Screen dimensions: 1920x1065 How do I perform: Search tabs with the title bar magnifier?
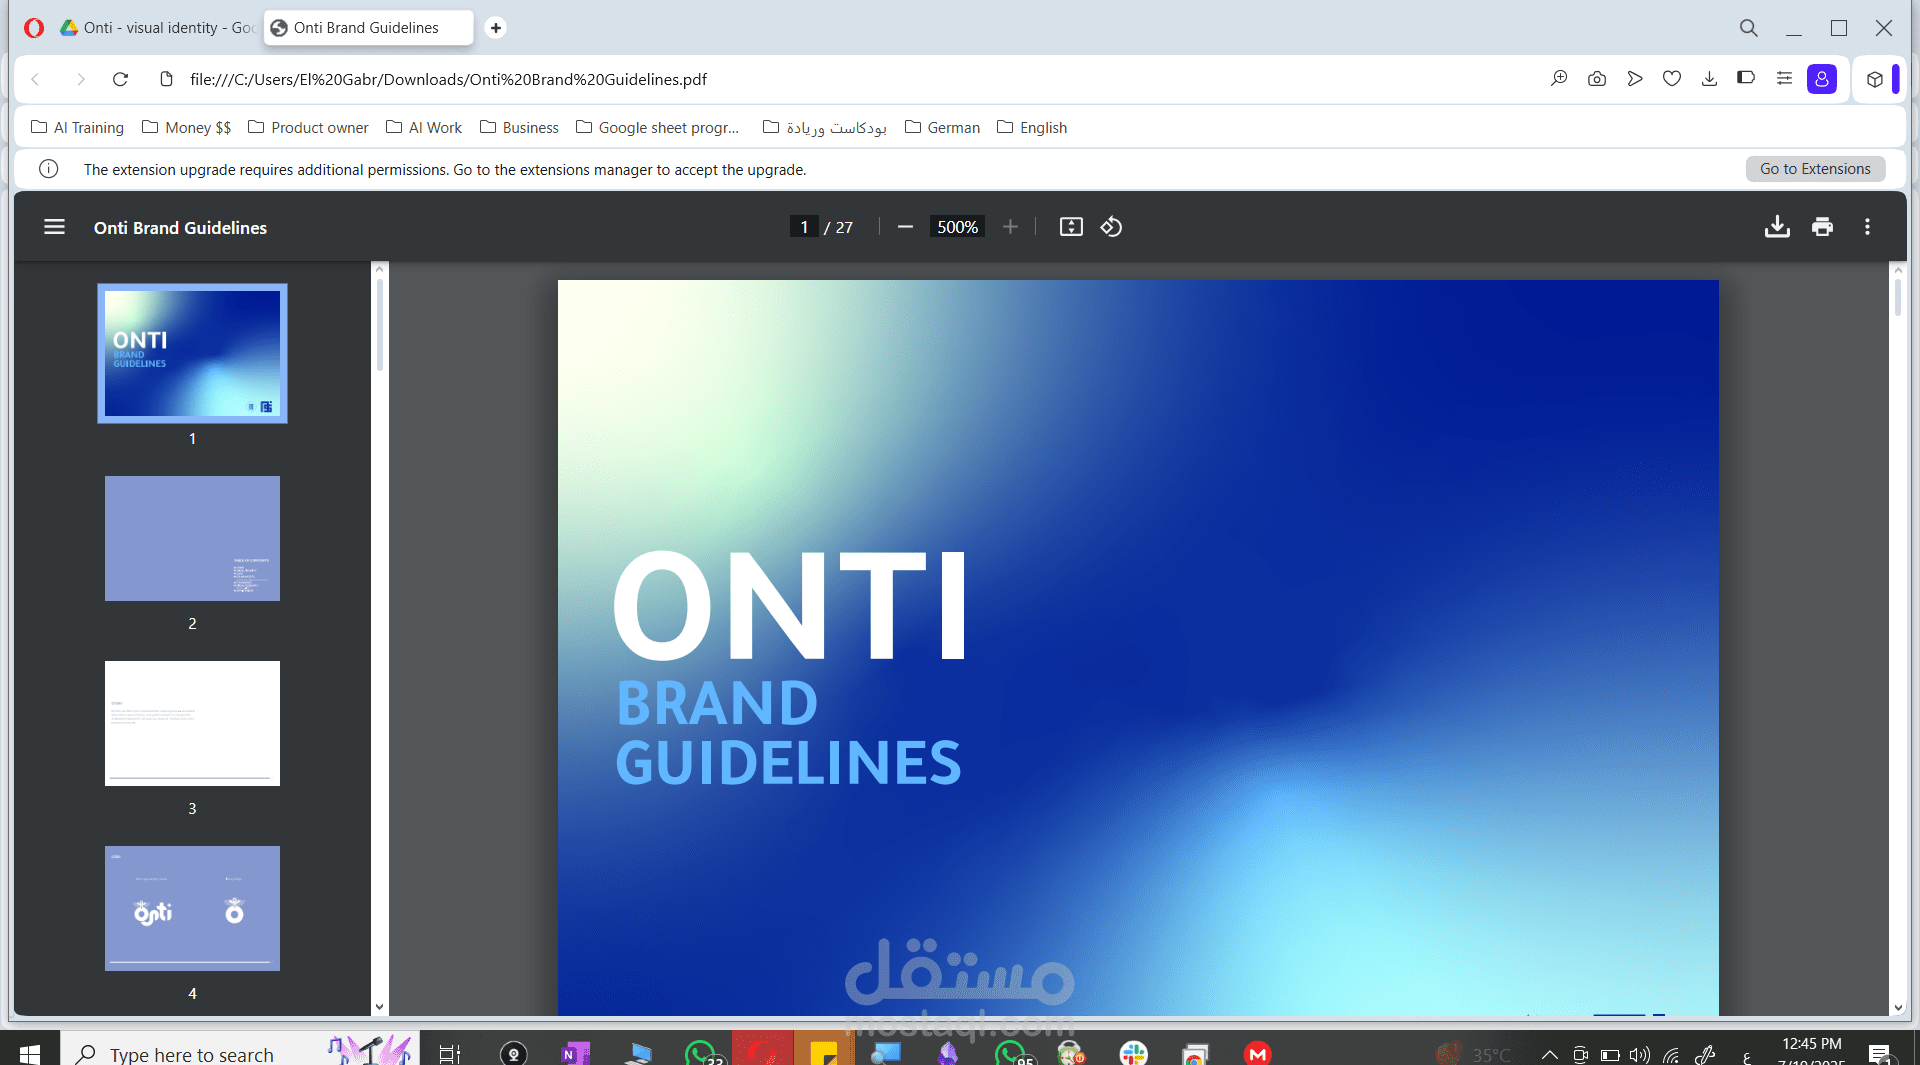coord(1748,28)
